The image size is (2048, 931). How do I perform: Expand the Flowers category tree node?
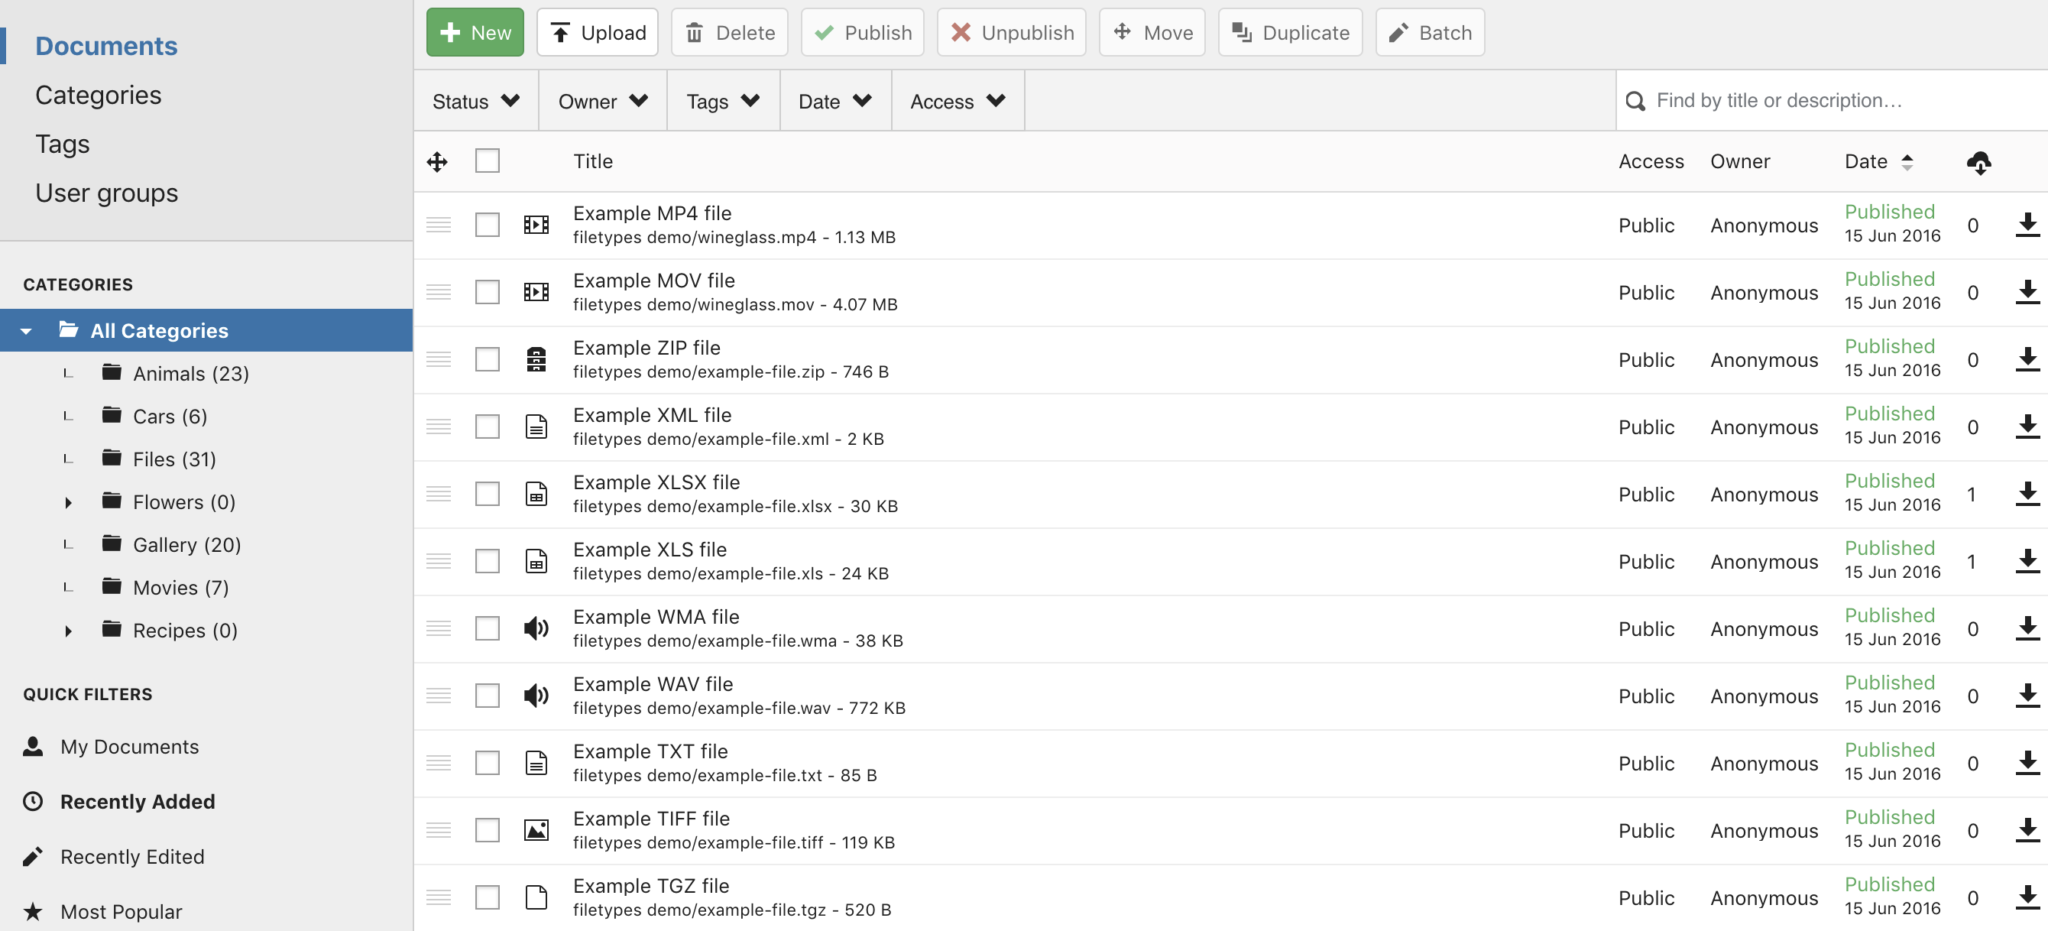[x=68, y=502]
